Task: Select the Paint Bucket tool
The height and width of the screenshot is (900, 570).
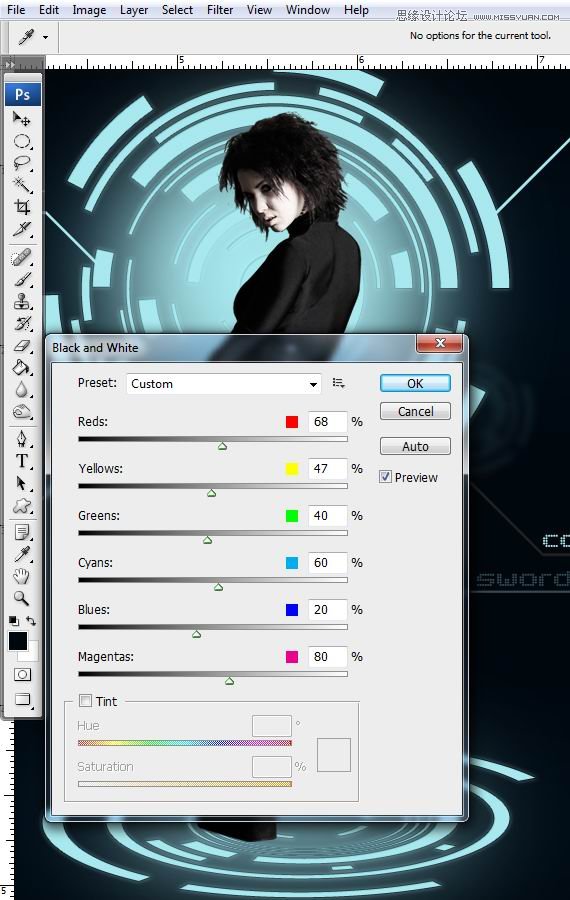Action: (x=22, y=367)
